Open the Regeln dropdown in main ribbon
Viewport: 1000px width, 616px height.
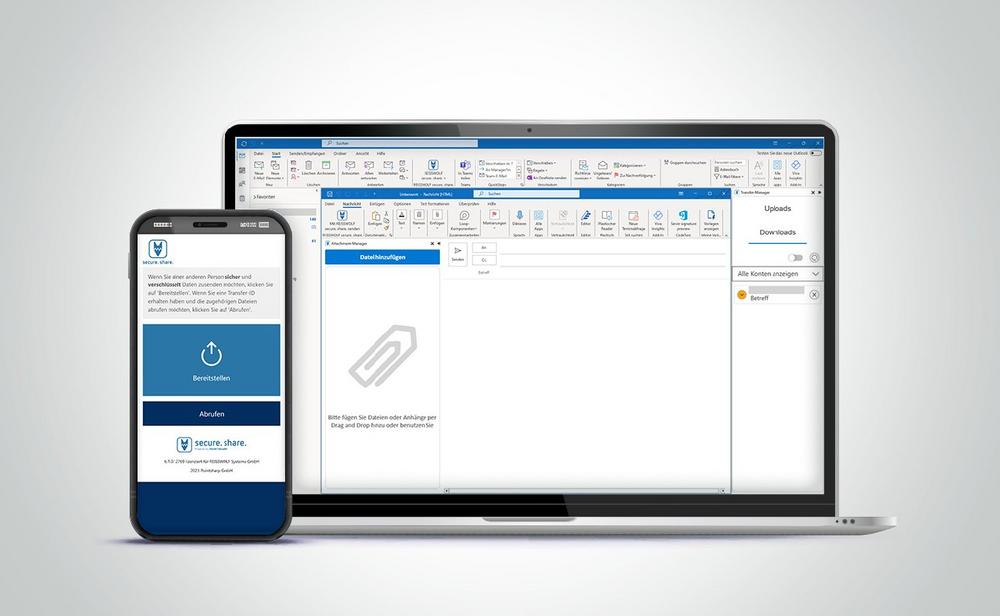537,170
